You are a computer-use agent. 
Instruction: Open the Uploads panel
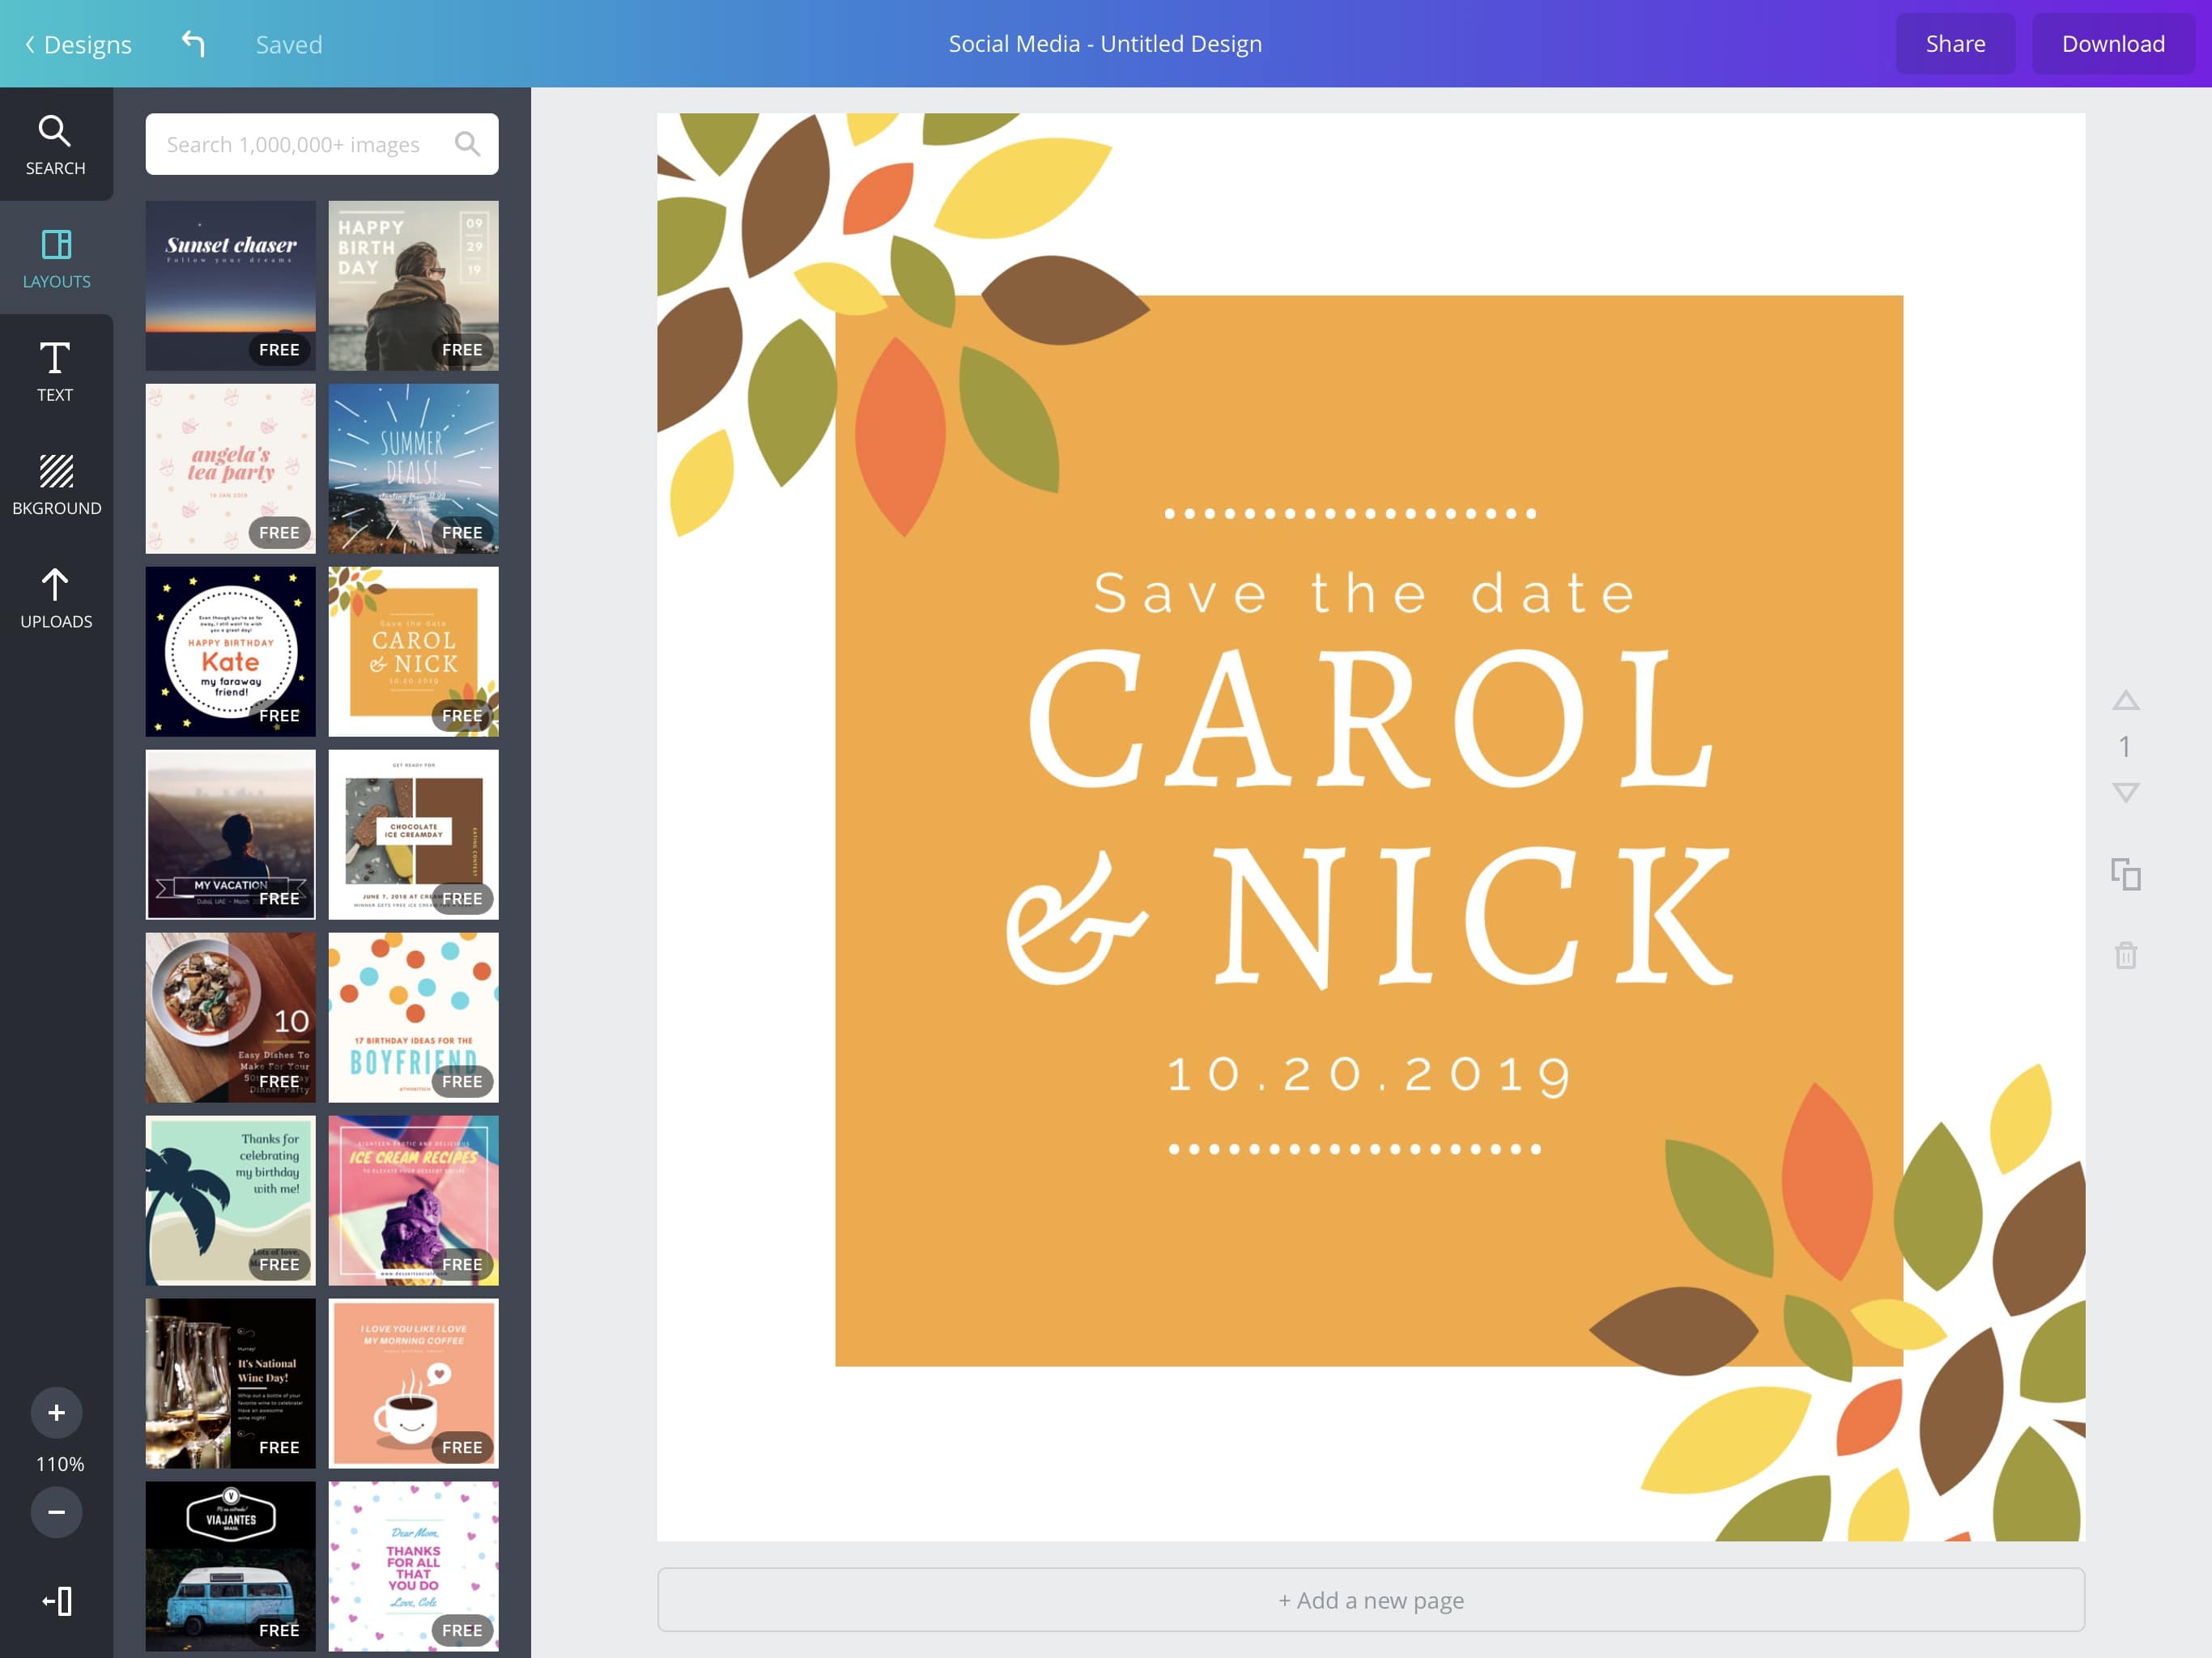[55, 597]
